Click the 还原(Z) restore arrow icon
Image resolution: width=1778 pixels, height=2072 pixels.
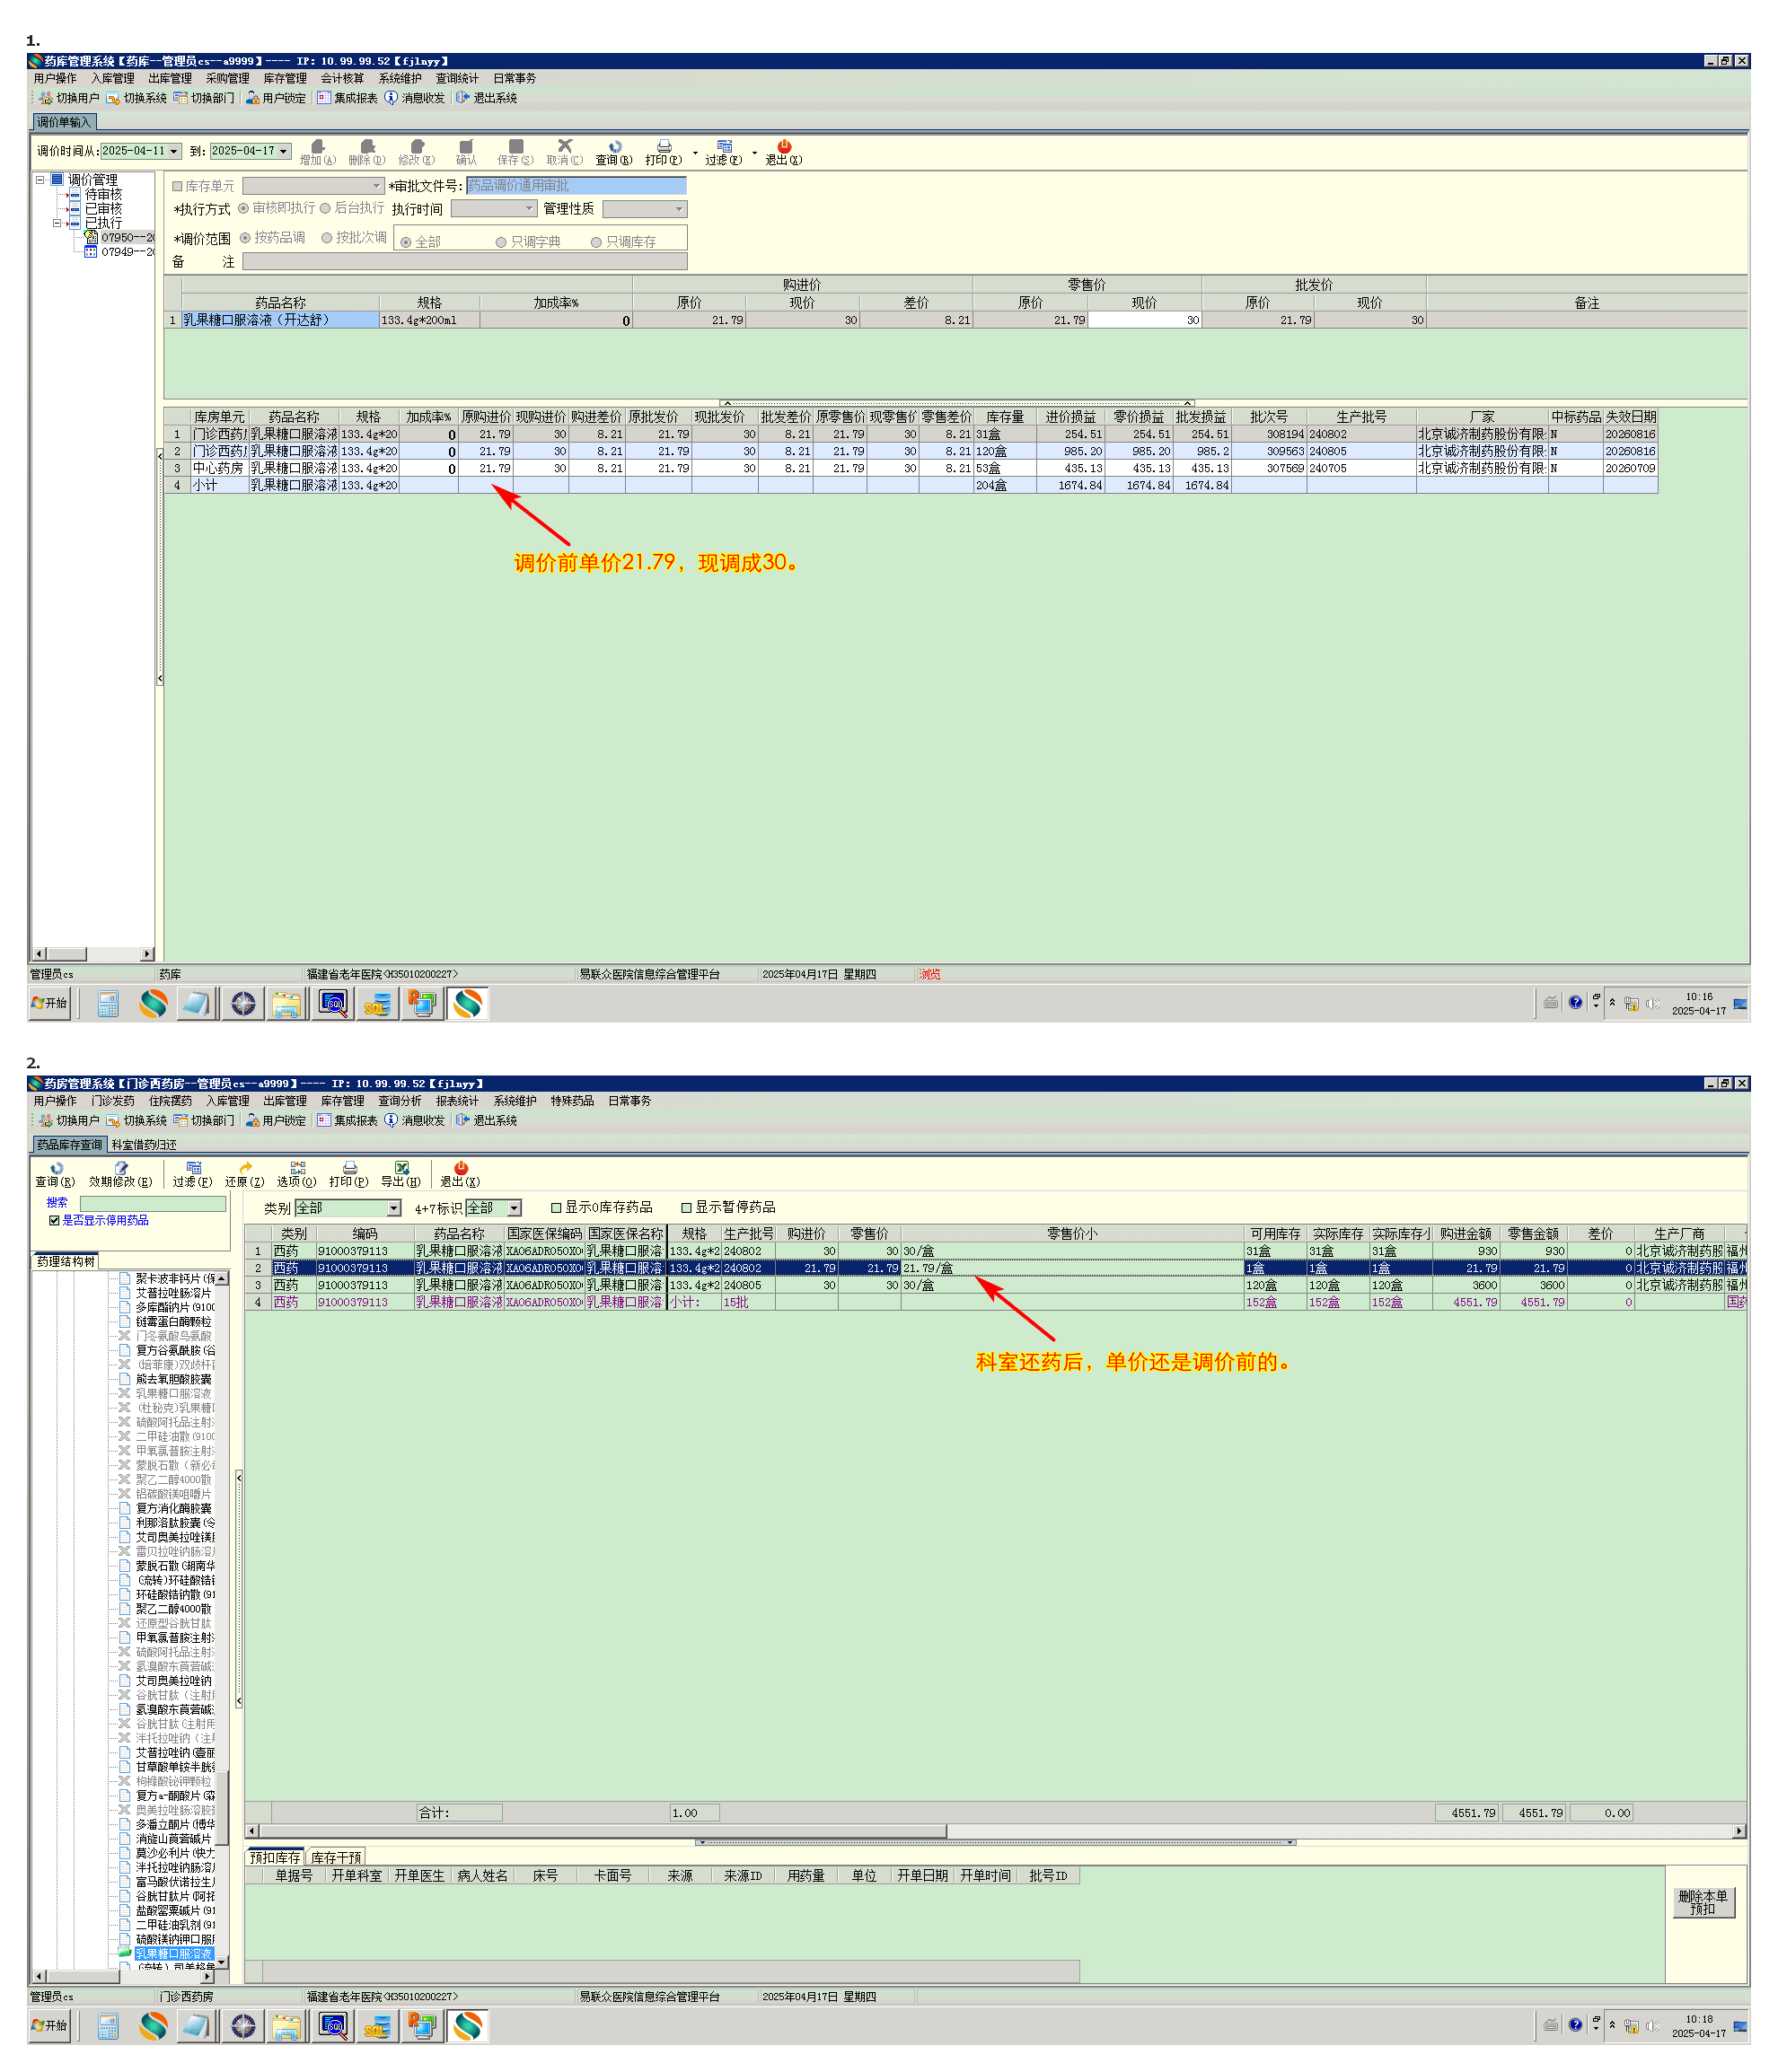pyautogui.click(x=245, y=1168)
